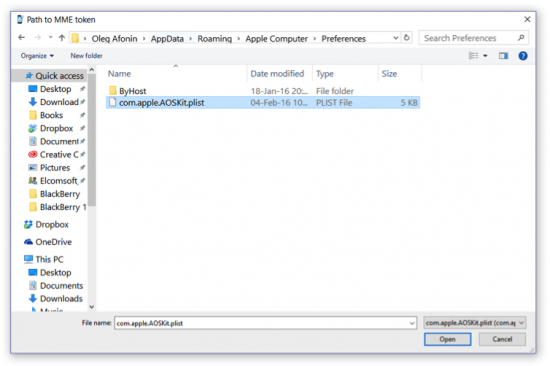The width and height of the screenshot is (550, 366).
Task: Click the Open button
Action: click(x=447, y=339)
